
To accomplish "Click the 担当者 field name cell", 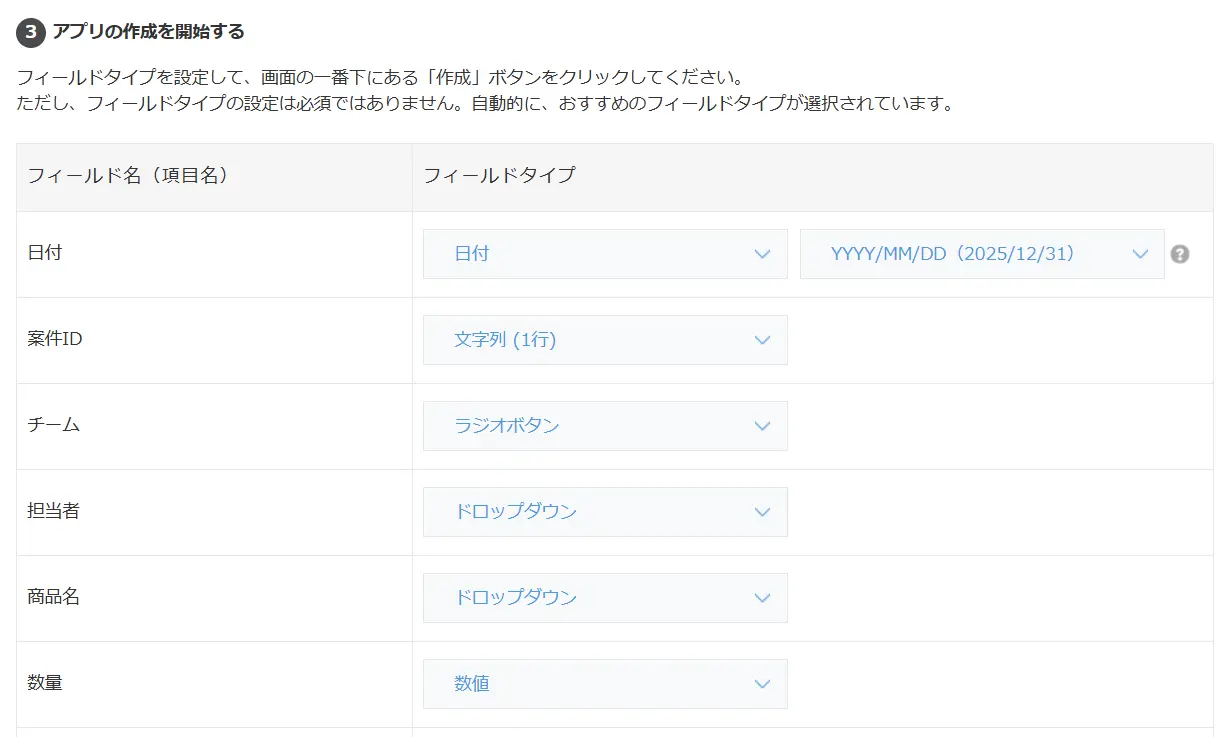I will pos(54,511).
